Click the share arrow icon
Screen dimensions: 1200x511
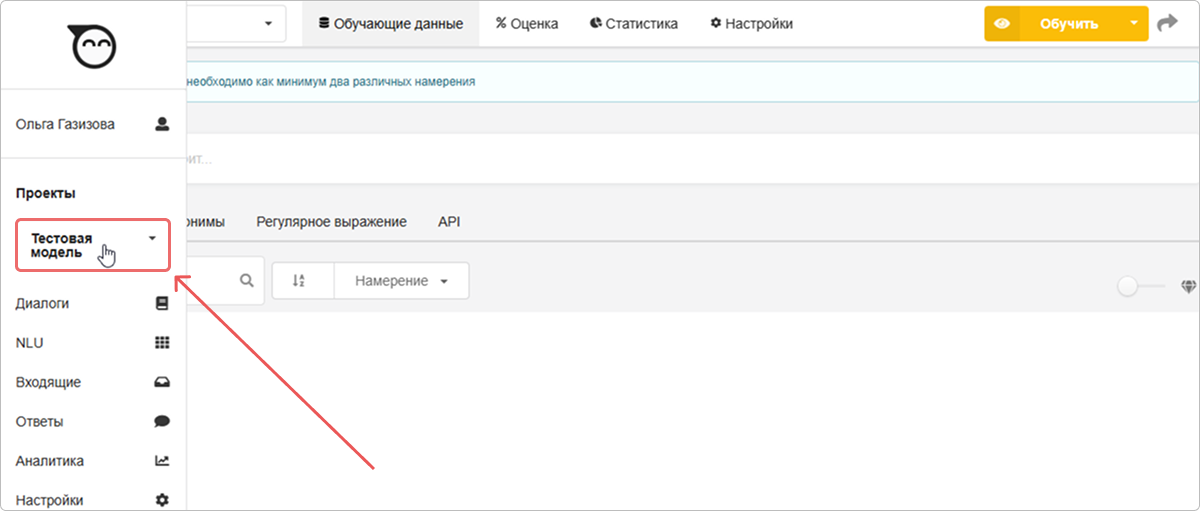coord(1166,23)
